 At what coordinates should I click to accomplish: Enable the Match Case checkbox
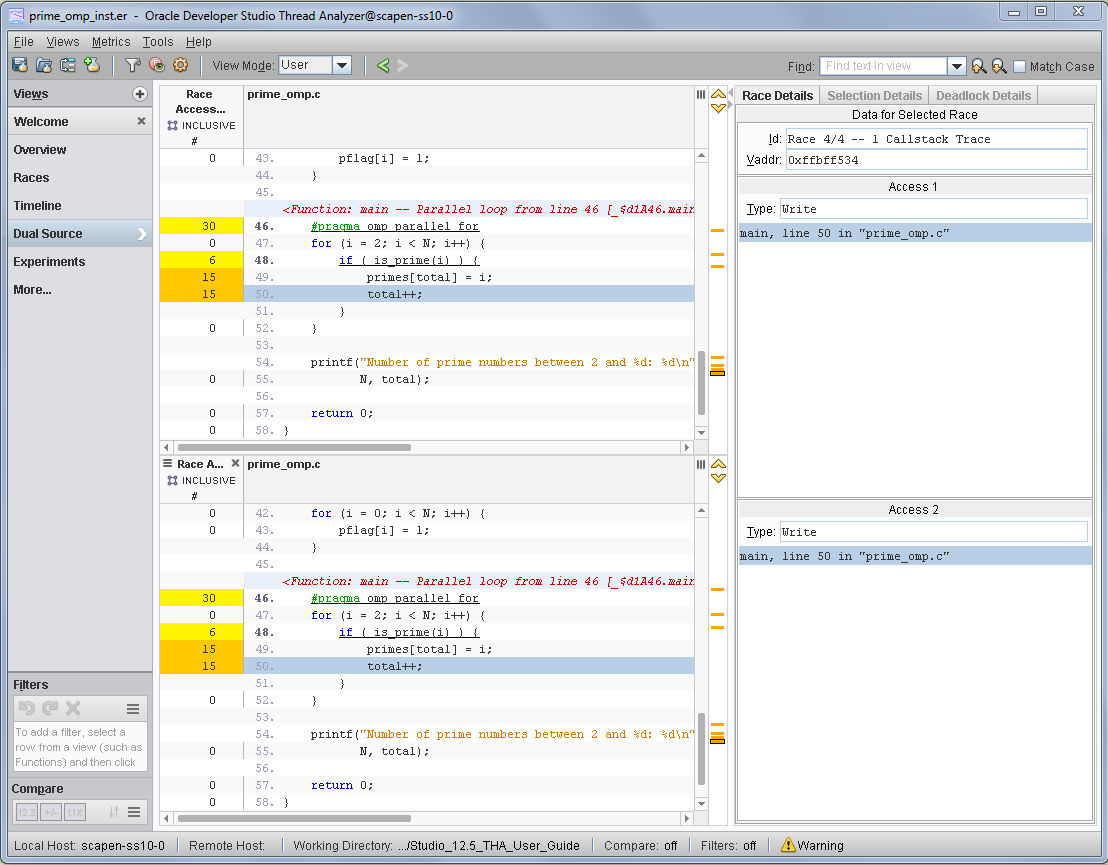tap(1019, 66)
